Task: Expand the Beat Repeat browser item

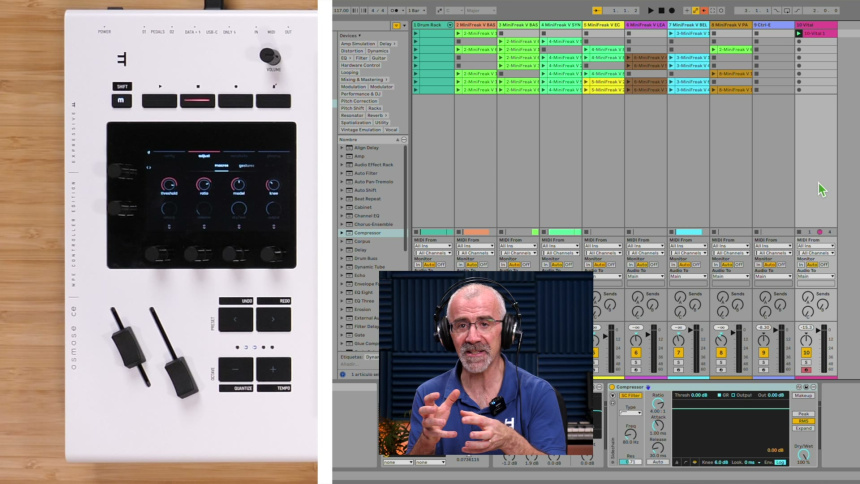Action: coord(342,199)
